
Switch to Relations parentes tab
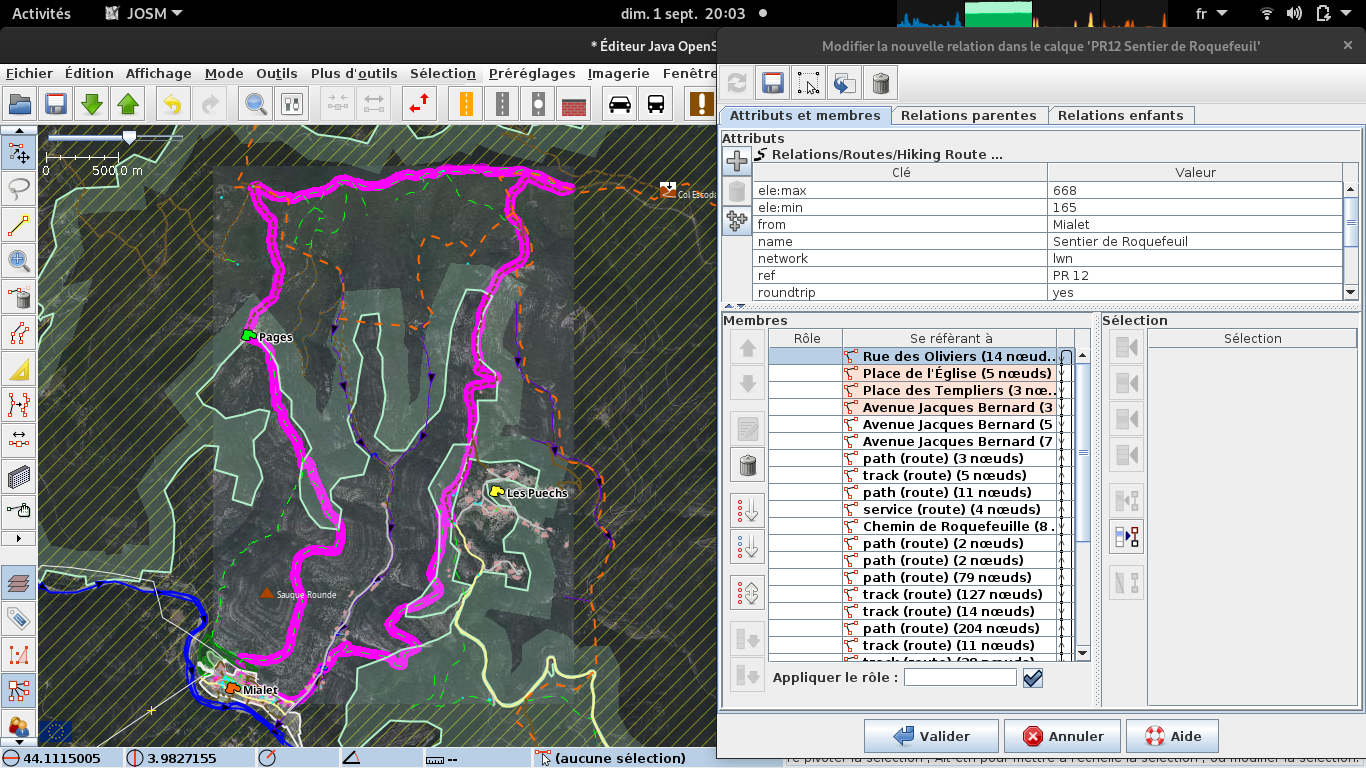pyautogui.click(x=968, y=115)
